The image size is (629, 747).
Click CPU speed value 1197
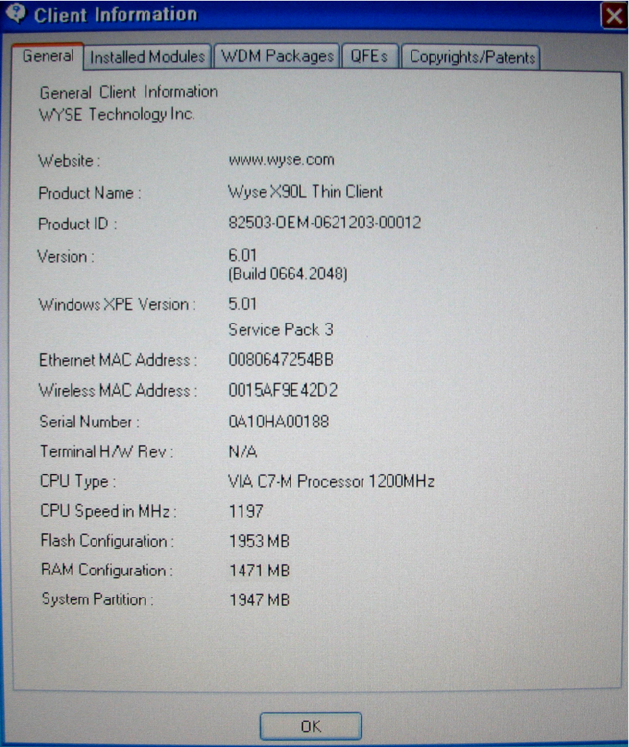pos(246,511)
